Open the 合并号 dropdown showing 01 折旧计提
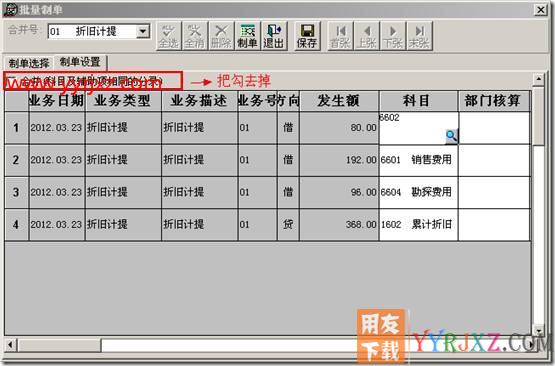Screen dimensions: 555x366 tap(143, 31)
